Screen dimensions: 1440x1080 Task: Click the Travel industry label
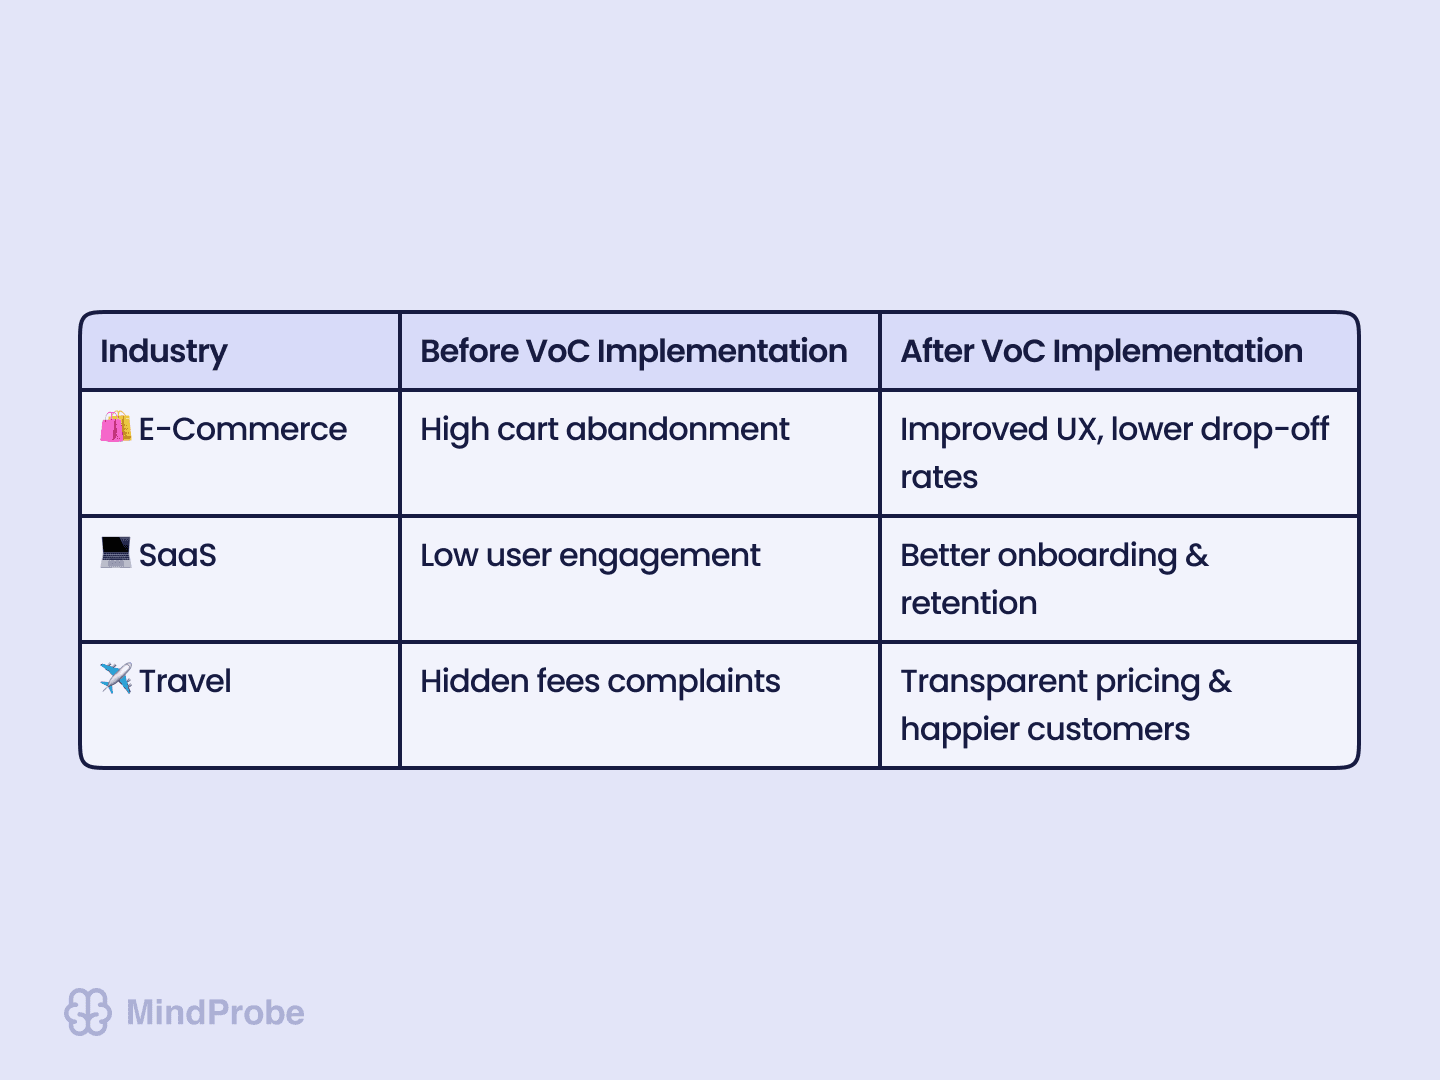point(185,682)
